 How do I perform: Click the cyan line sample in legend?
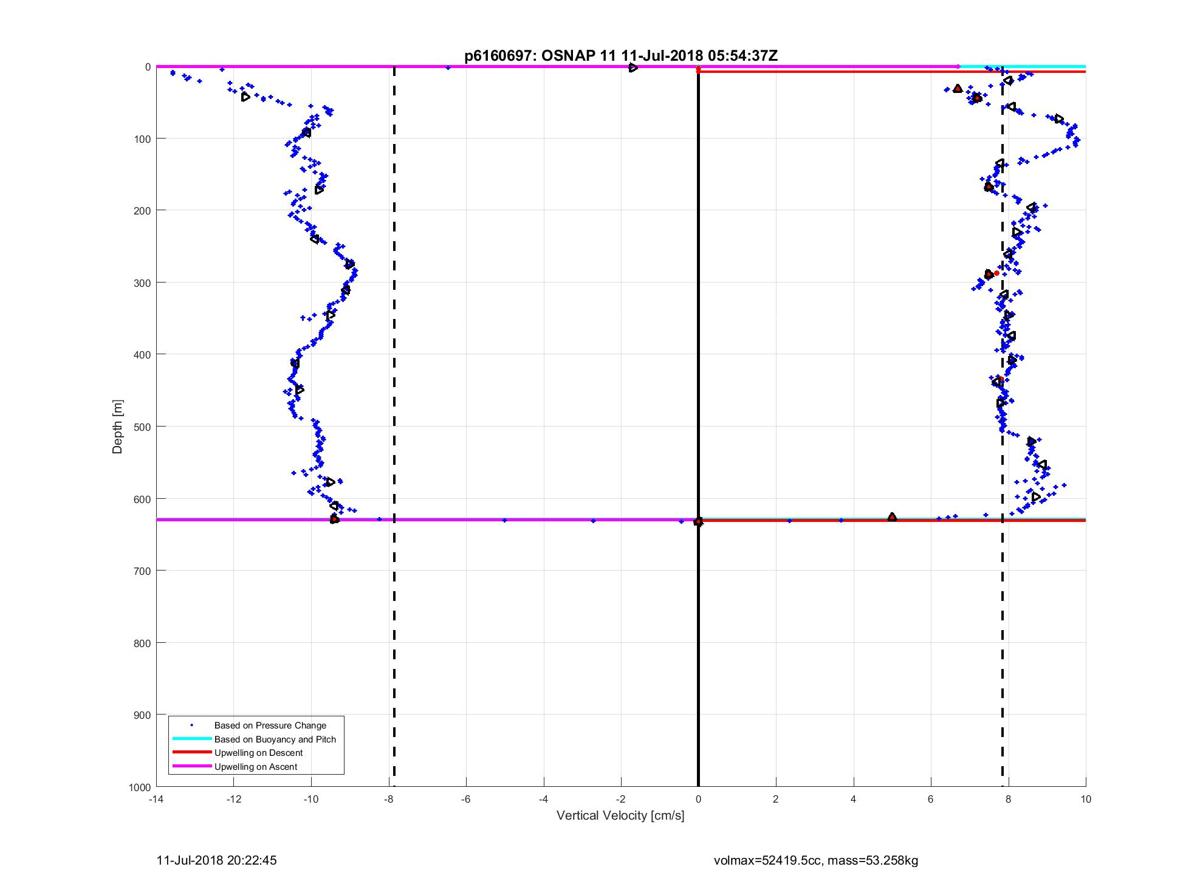click(190, 739)
